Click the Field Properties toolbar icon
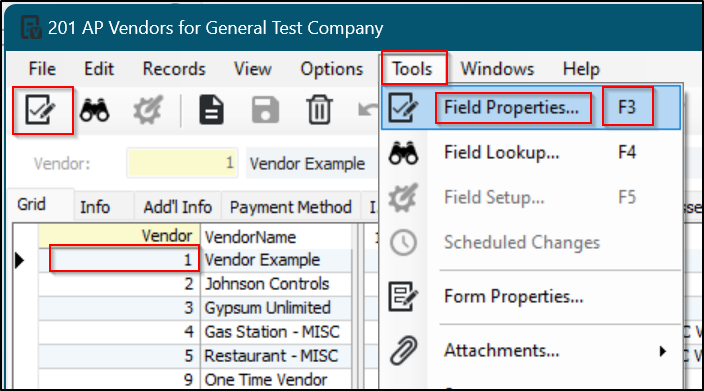 pyautogui.click(x=41, y=110)
